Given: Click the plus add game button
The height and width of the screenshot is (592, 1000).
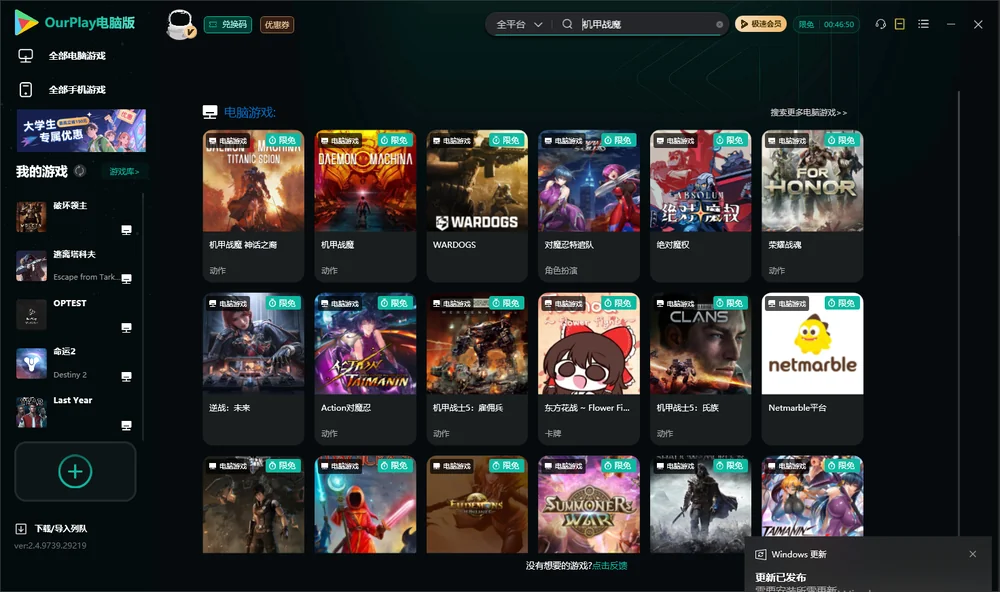Looking at the screenshot, I should click(x=75, y=471).
